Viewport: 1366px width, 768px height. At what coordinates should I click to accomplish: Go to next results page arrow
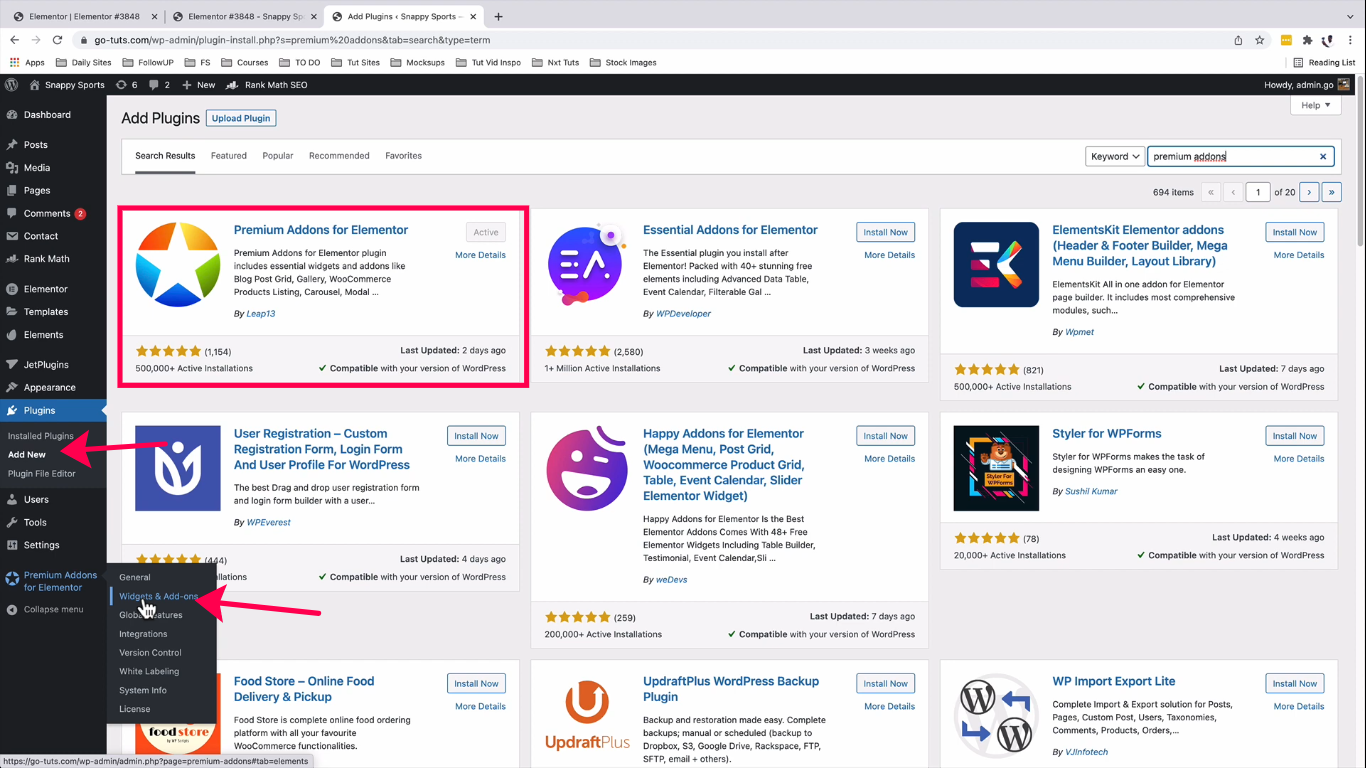point(1310,192)
